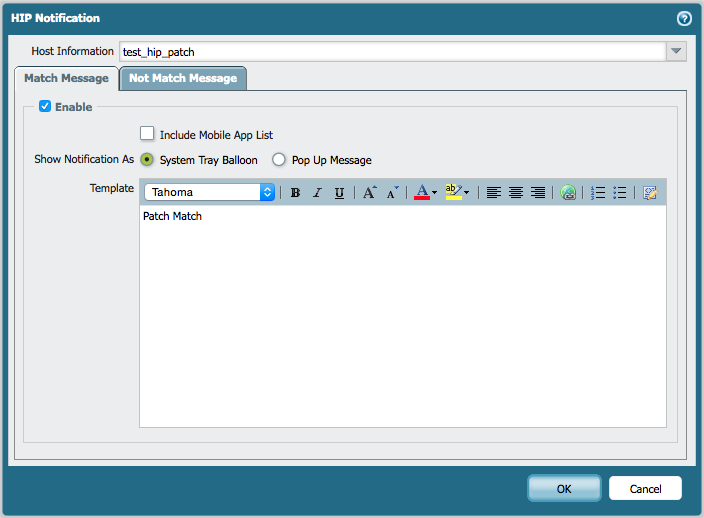
Task: Expand the Host Information dropdown arrow
Action: 676,51
